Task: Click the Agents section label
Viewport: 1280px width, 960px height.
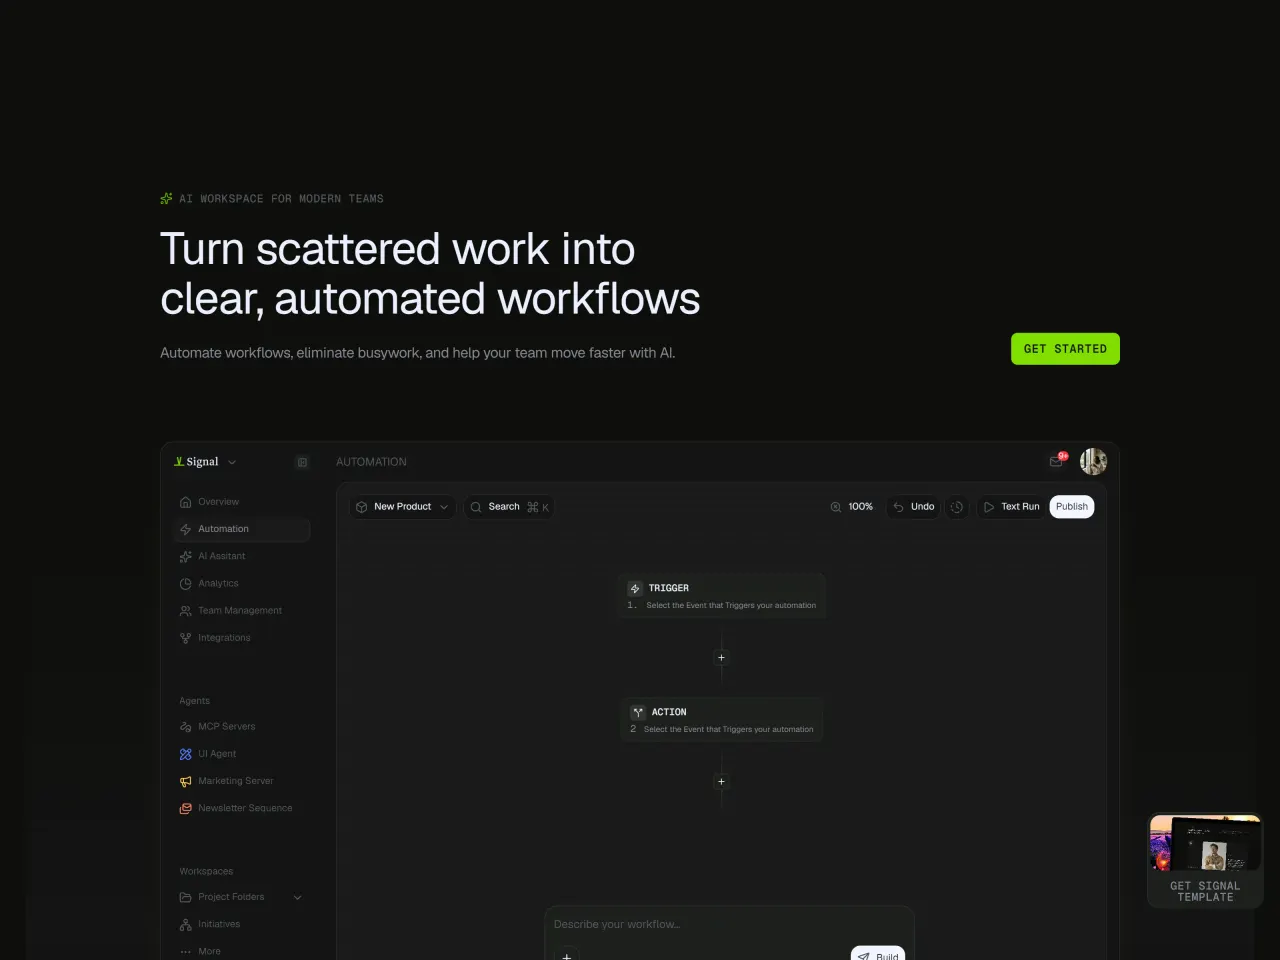Action: pyautogui.click(x=195, y=701)
